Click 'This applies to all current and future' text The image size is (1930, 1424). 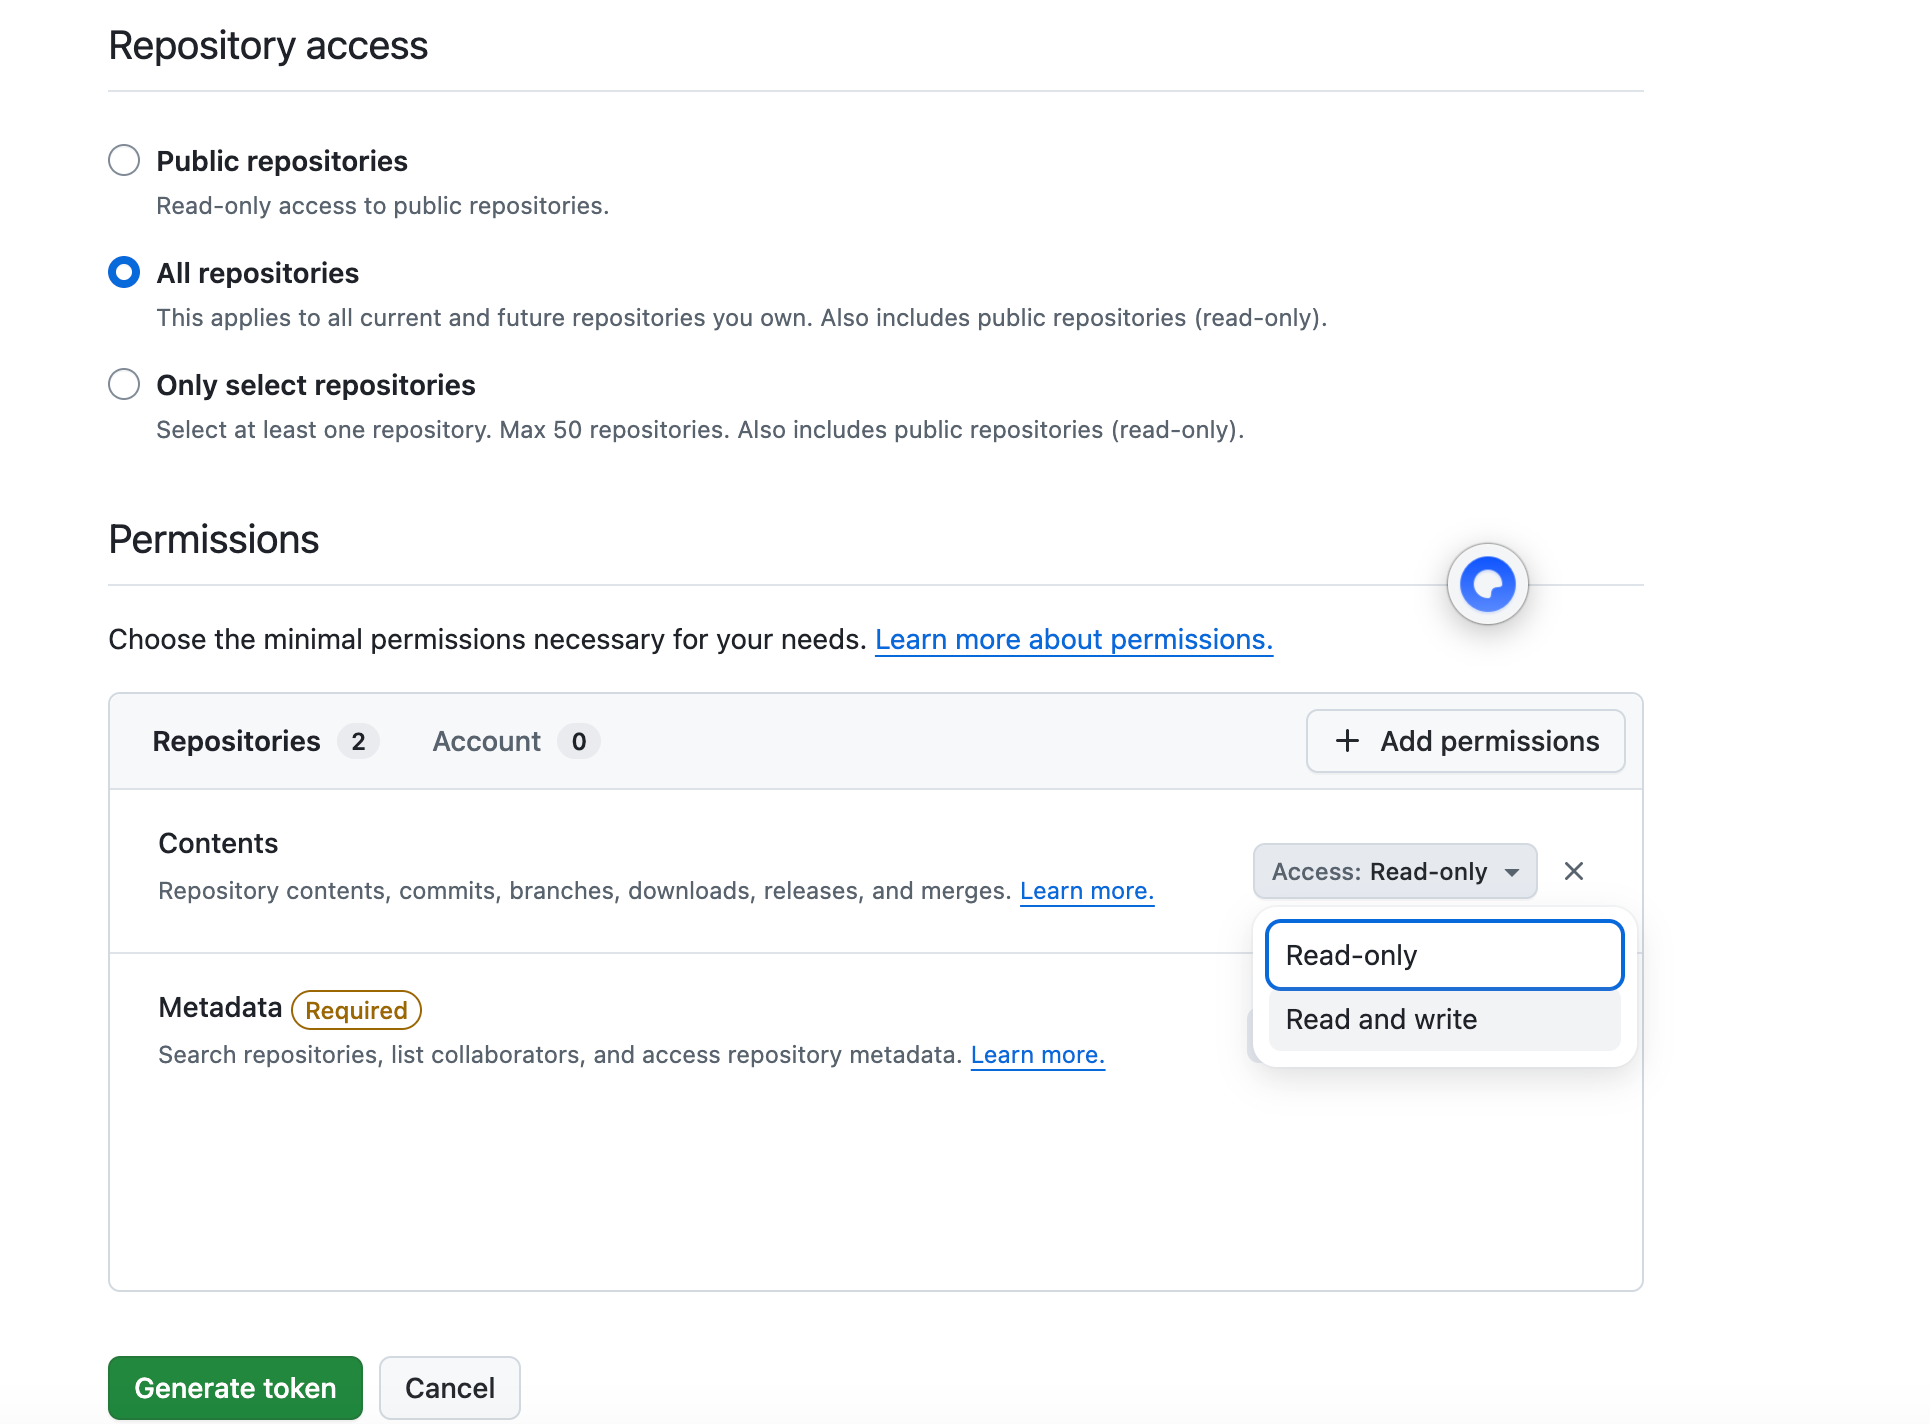(x=741, y=317)
